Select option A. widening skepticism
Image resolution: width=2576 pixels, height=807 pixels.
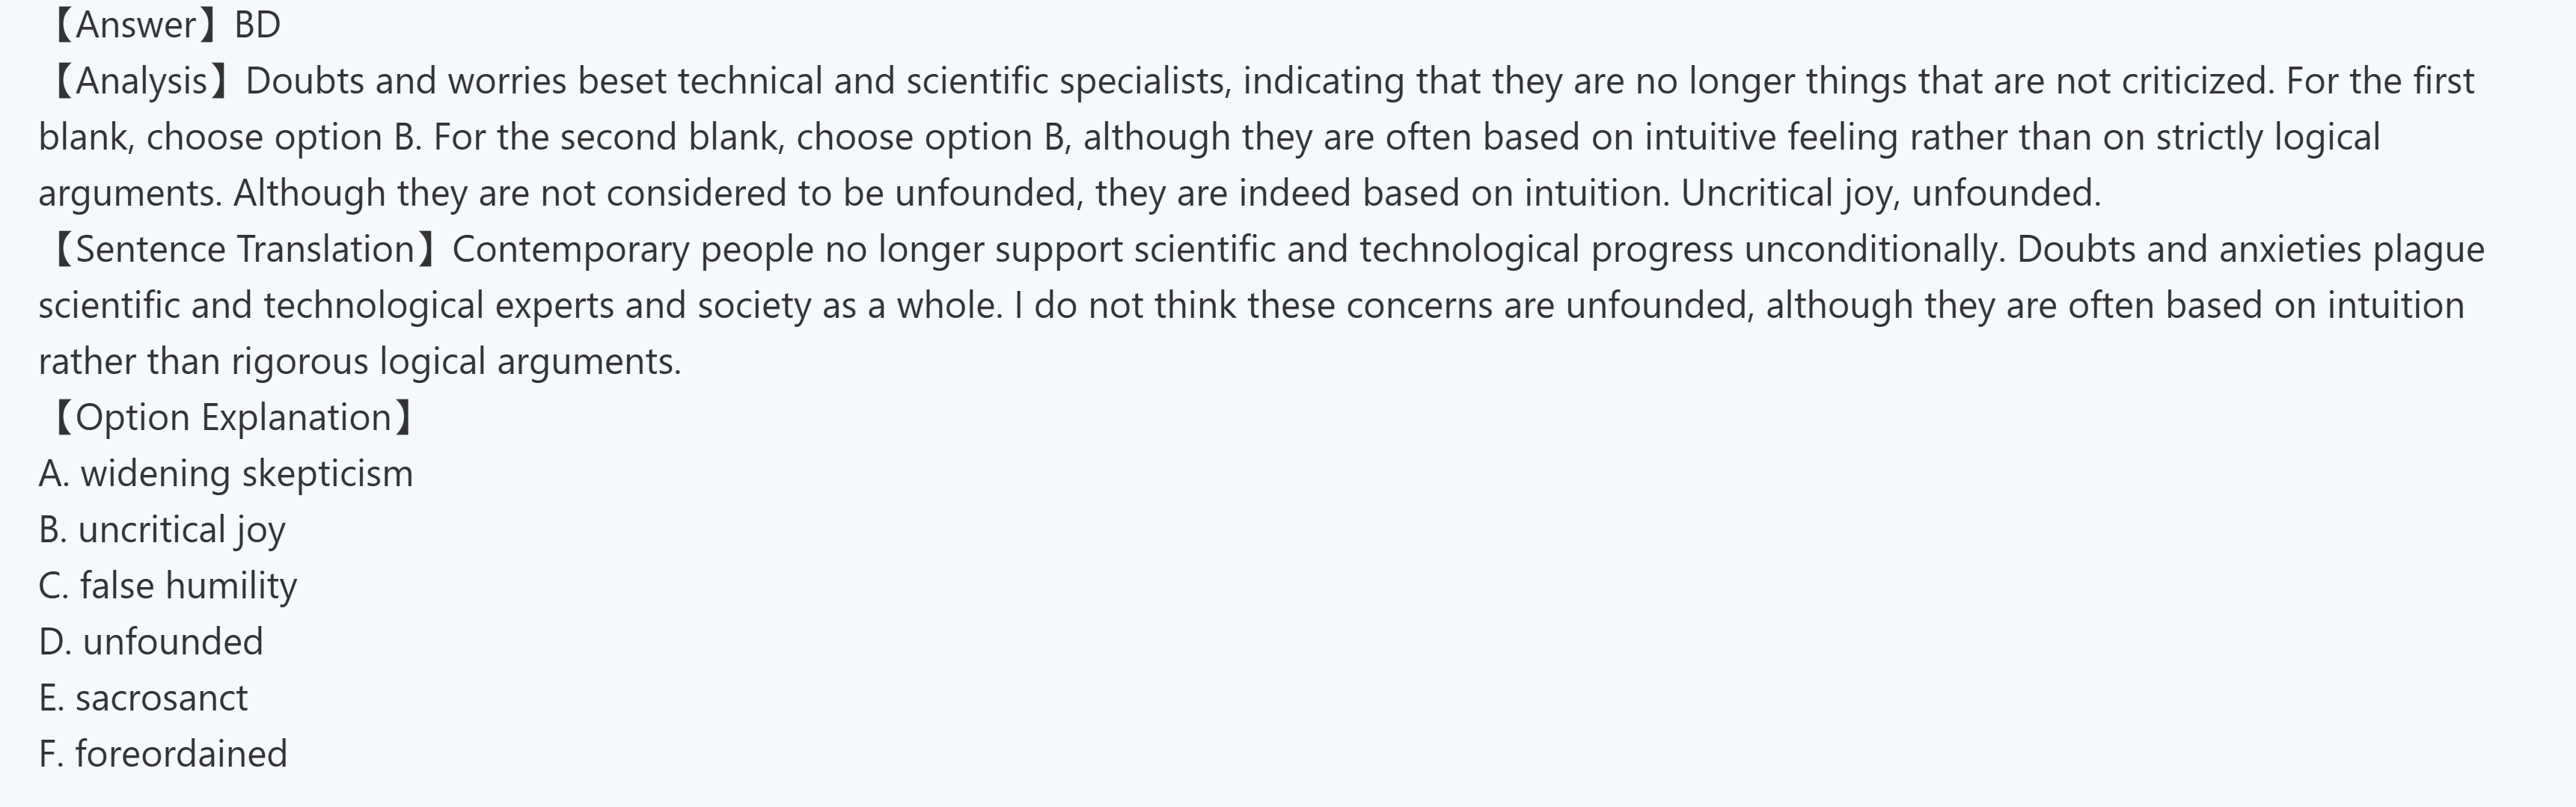click(226, 473)
